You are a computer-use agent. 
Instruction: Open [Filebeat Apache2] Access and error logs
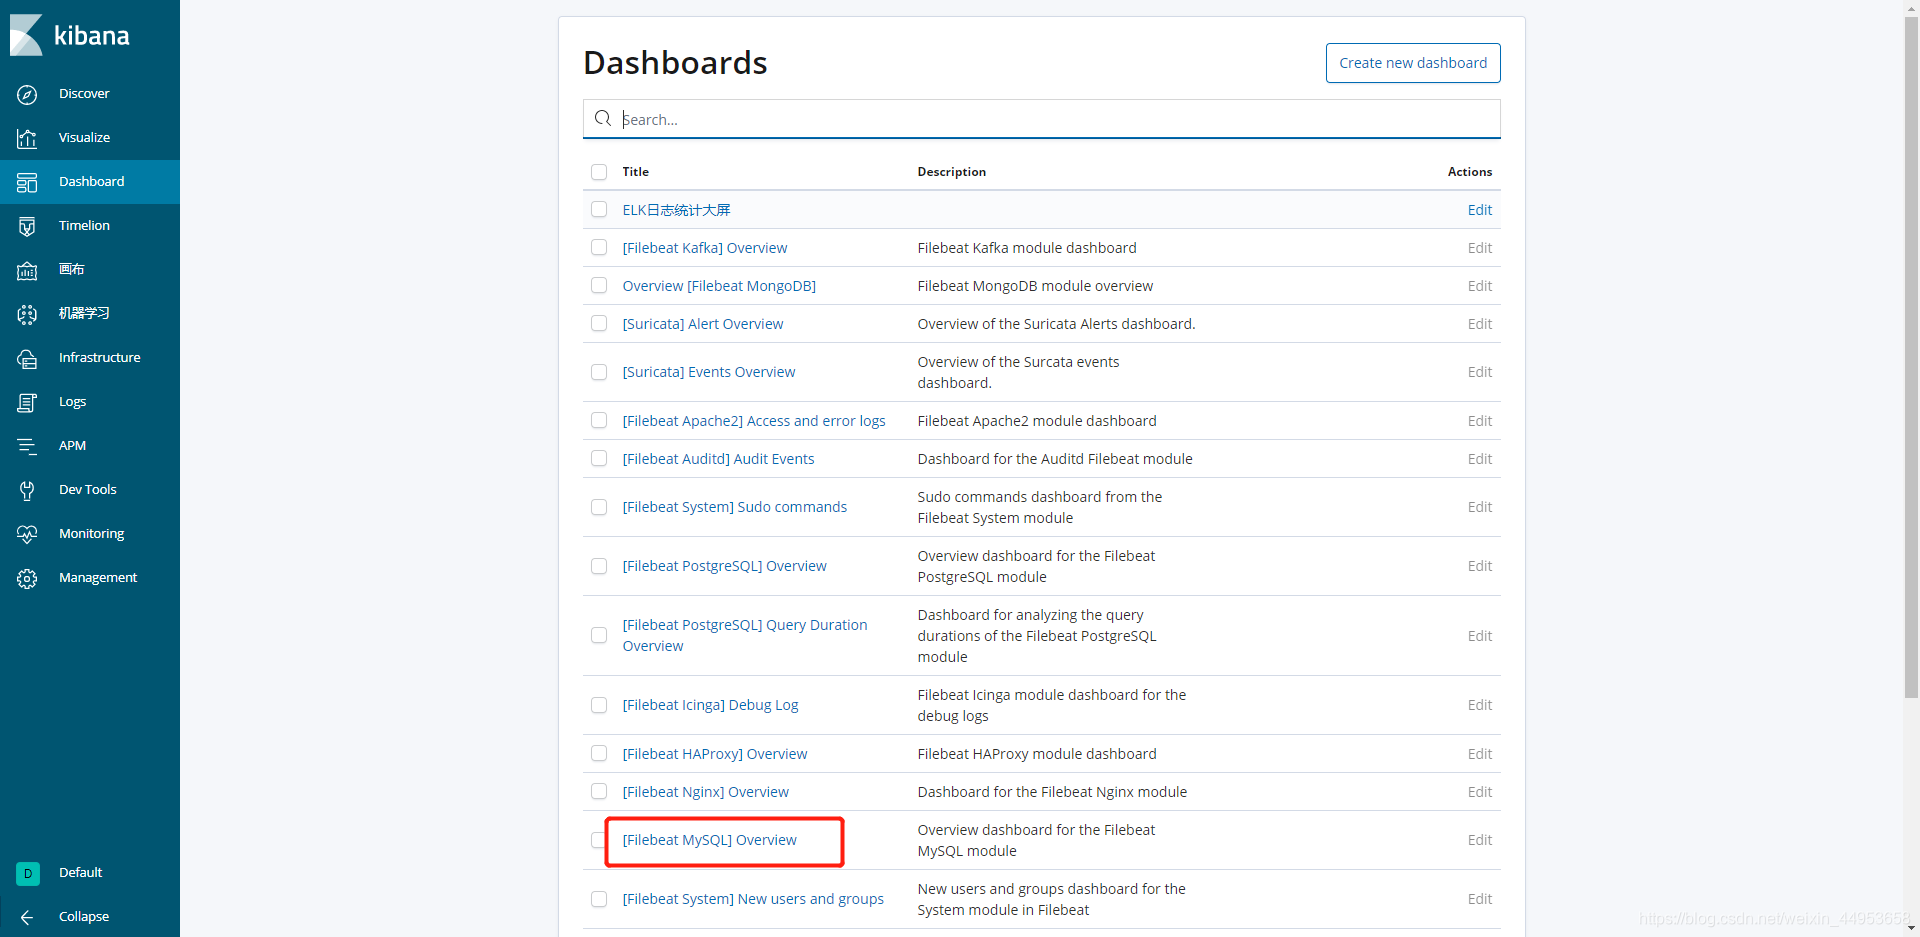click(x=753, y=421)
